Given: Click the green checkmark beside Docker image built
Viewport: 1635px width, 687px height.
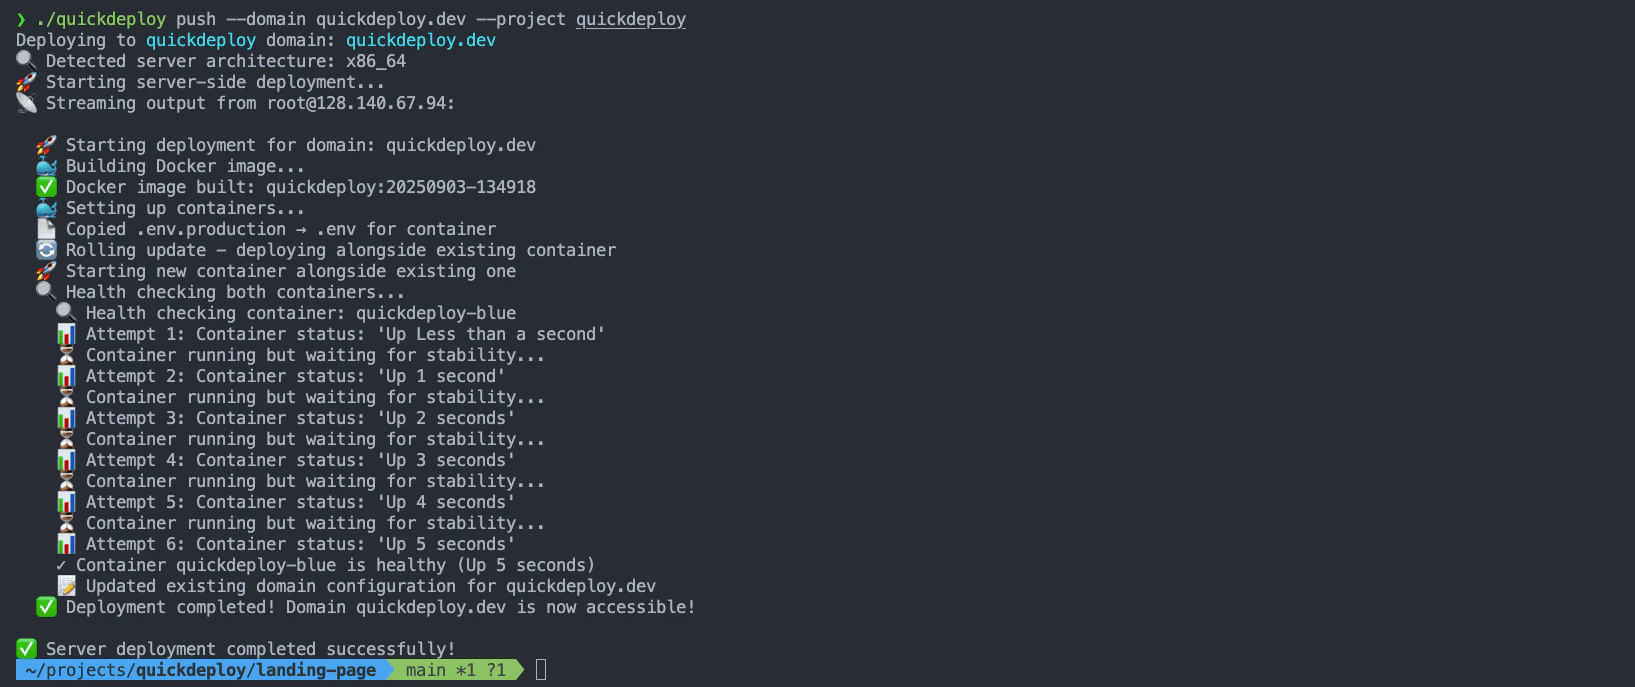Looking at the screenshot, I should click(46, 187).
